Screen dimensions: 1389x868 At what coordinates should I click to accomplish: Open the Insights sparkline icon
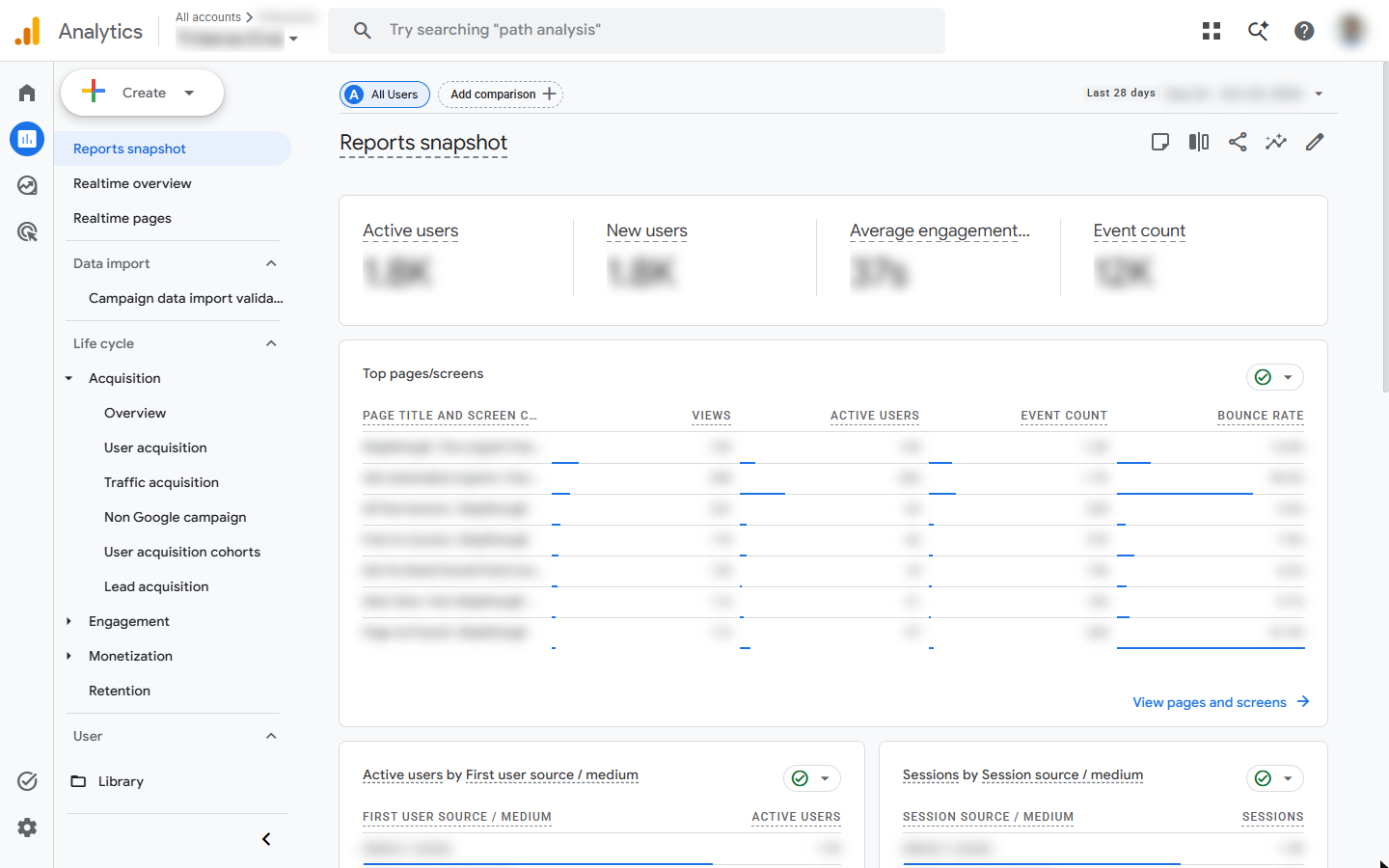coord(1275,142)
